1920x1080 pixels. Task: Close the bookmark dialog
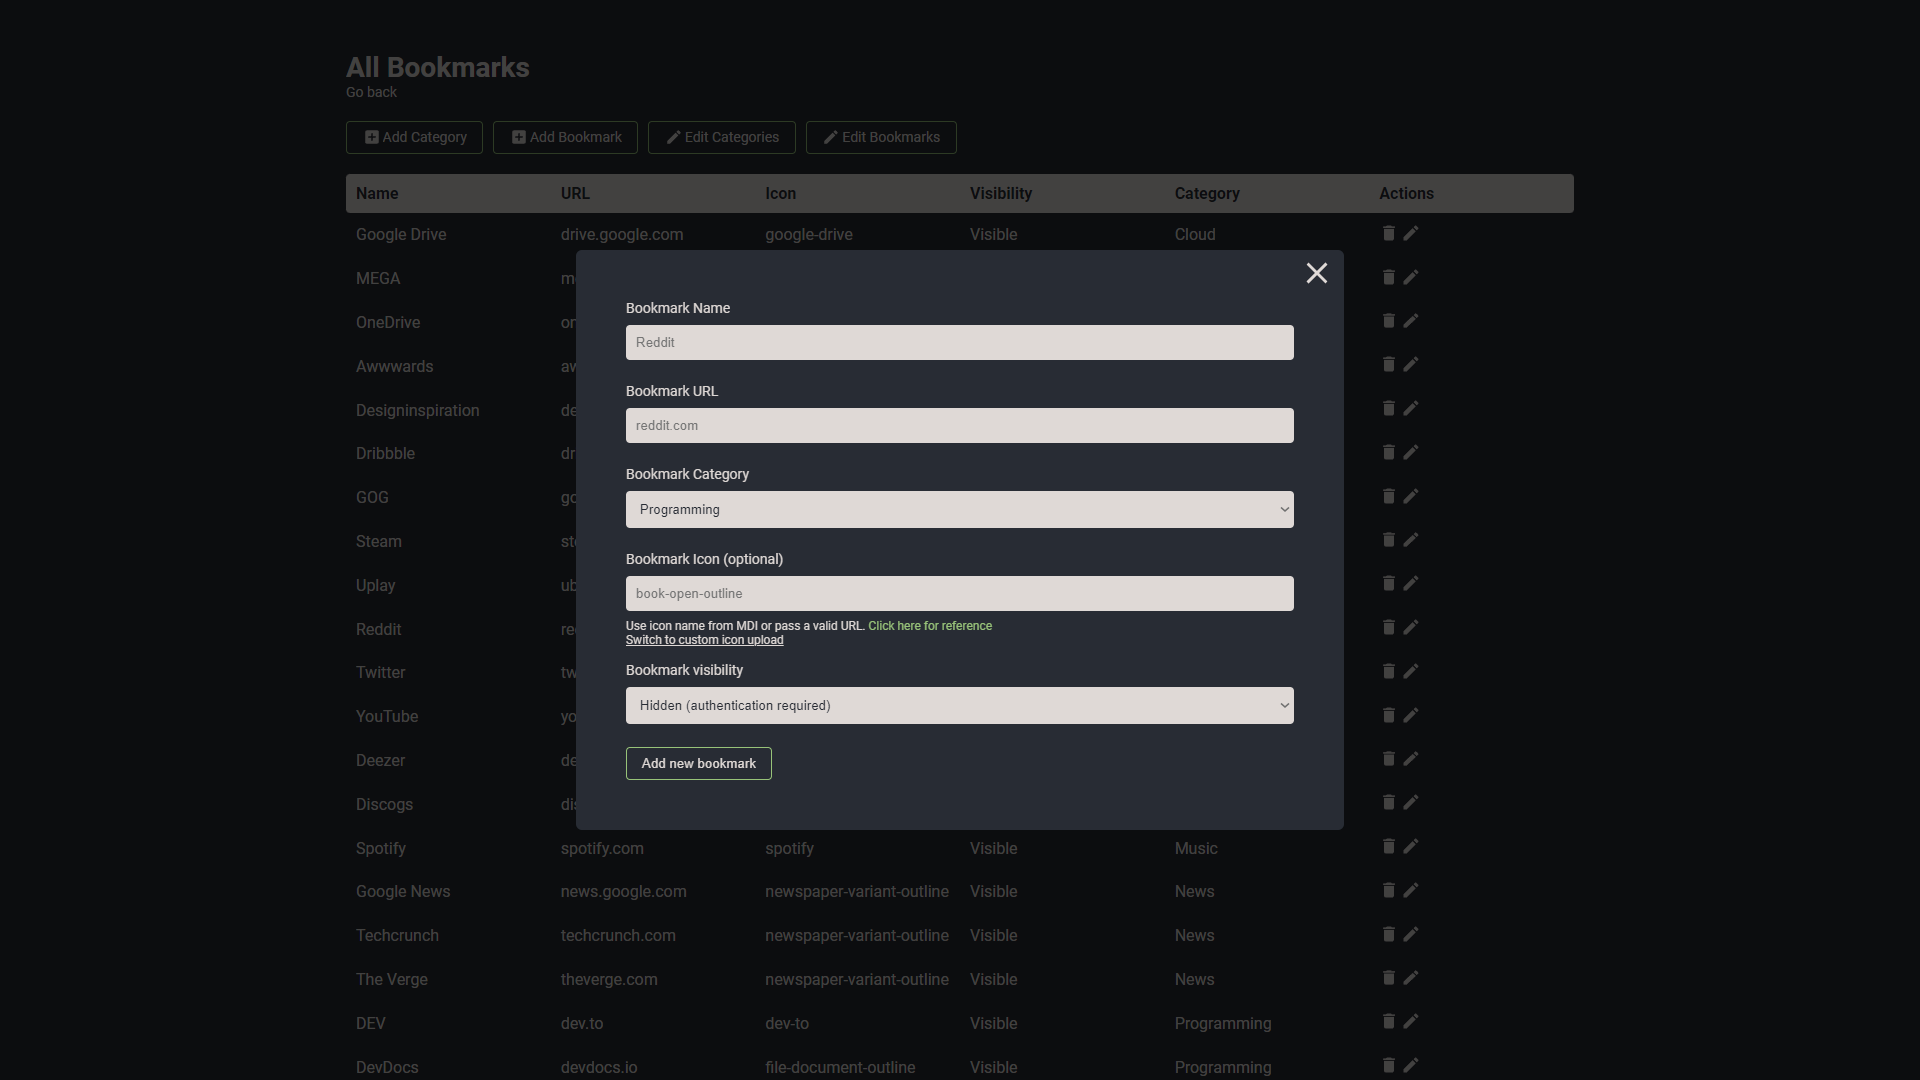[x=1316, y=272]
